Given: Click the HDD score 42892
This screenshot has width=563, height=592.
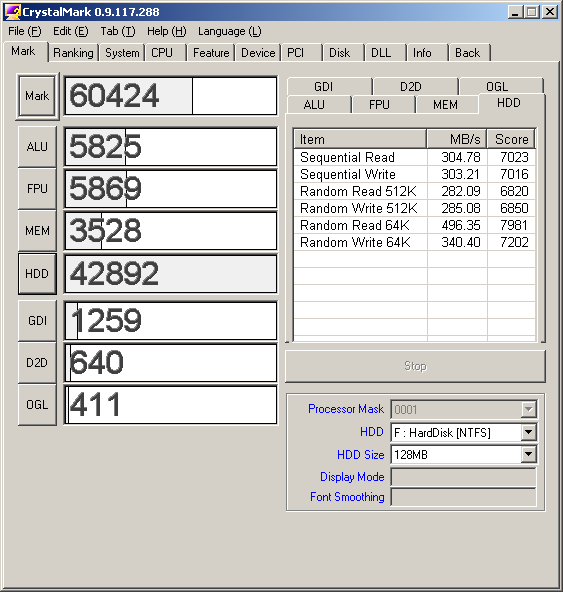Looking at the screenshot, I should [114, 273].
